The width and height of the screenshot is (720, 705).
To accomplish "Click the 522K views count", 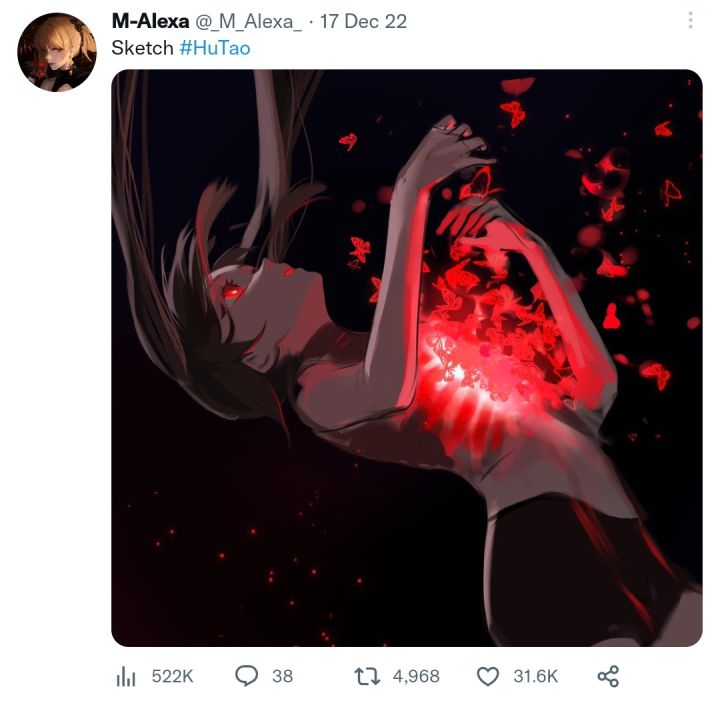I will [x=173, y=677].
